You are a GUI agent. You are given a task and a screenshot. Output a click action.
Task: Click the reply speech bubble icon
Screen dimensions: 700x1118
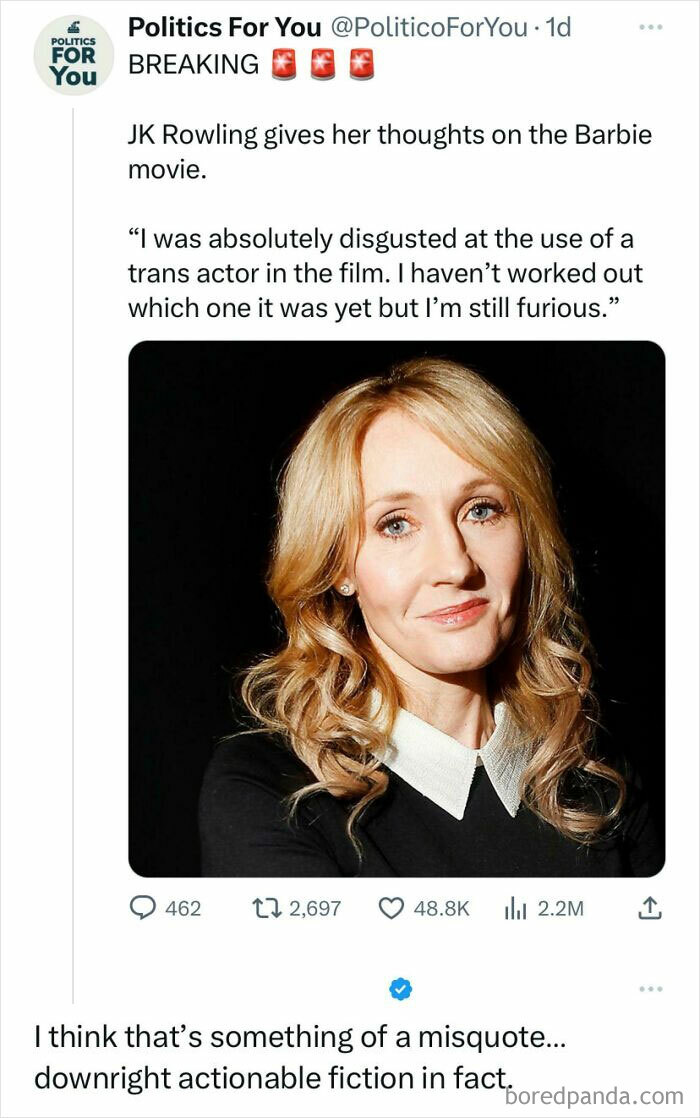(x=142, y=908)
